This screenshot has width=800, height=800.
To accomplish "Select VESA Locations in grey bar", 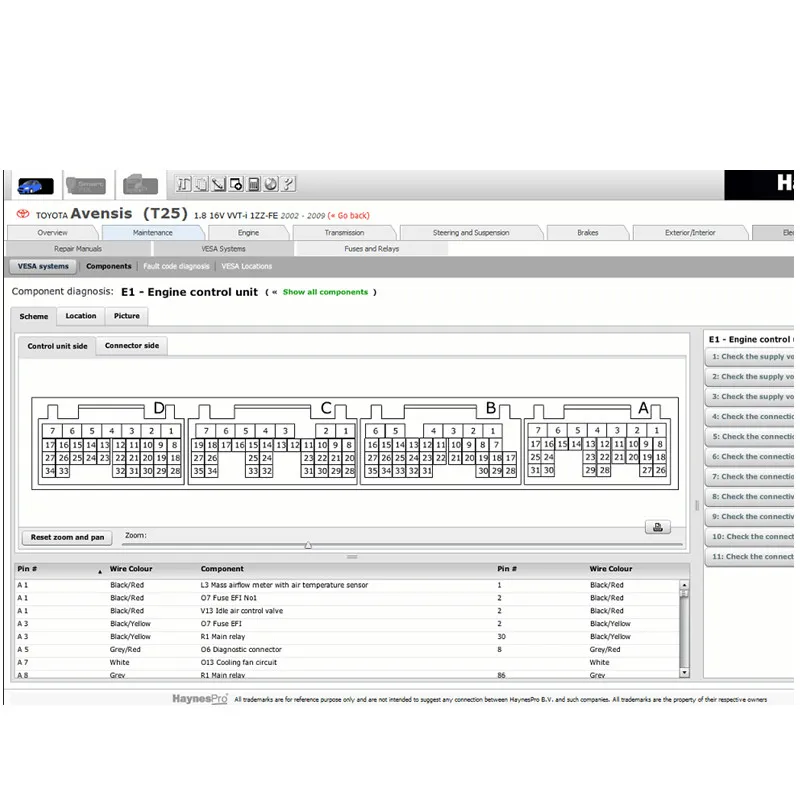I will (246, 266).
